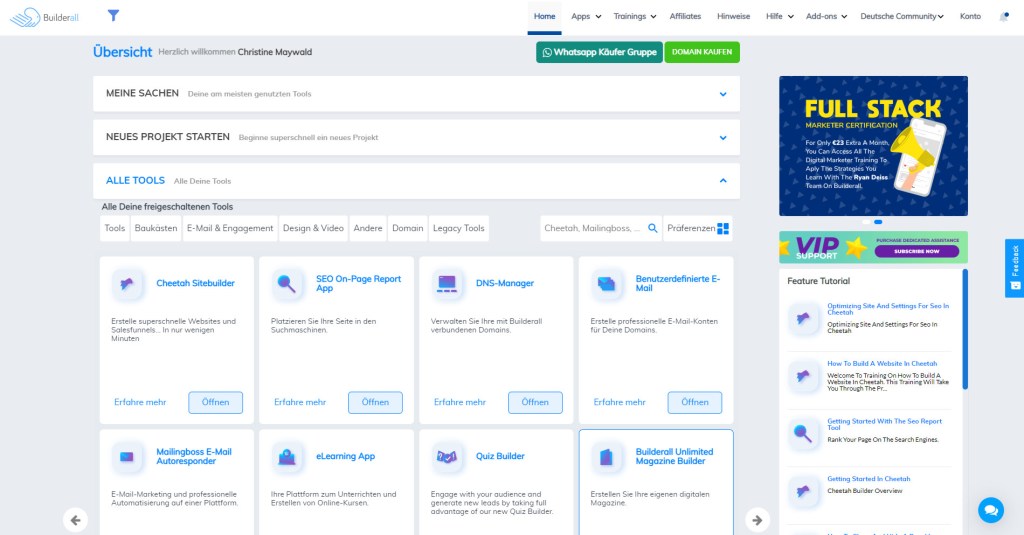
Task: Click the Cheetah Sitebuilder tool icon
Action: (129, 284)
